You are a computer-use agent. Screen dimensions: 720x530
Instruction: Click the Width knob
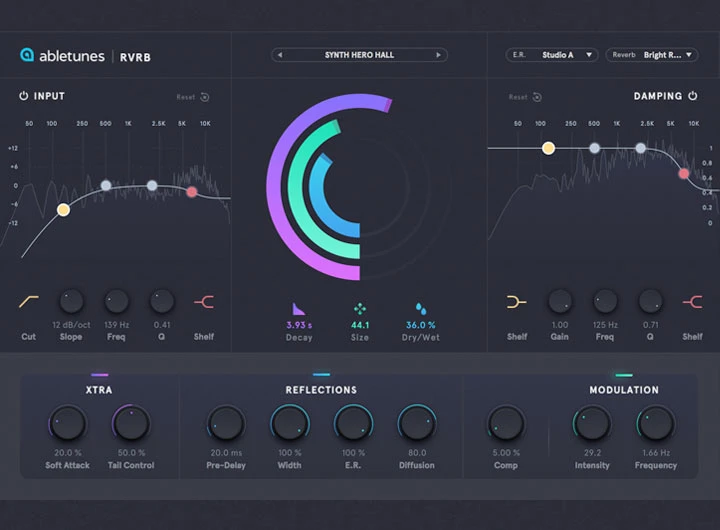289,423
